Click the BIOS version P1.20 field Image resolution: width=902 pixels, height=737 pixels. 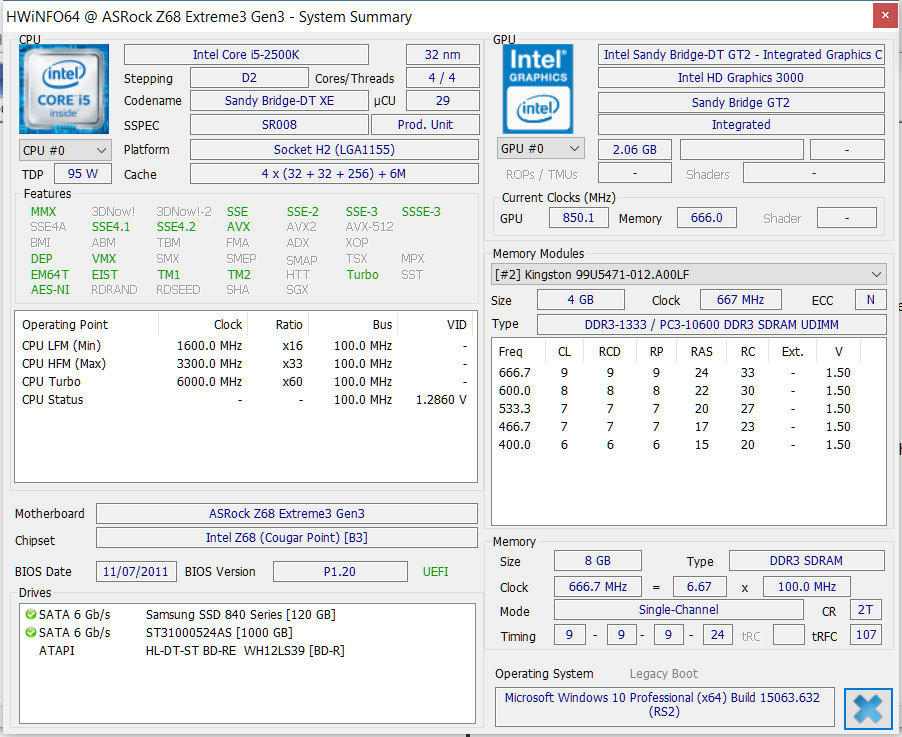pyautogui.click(x=340, y=572)
